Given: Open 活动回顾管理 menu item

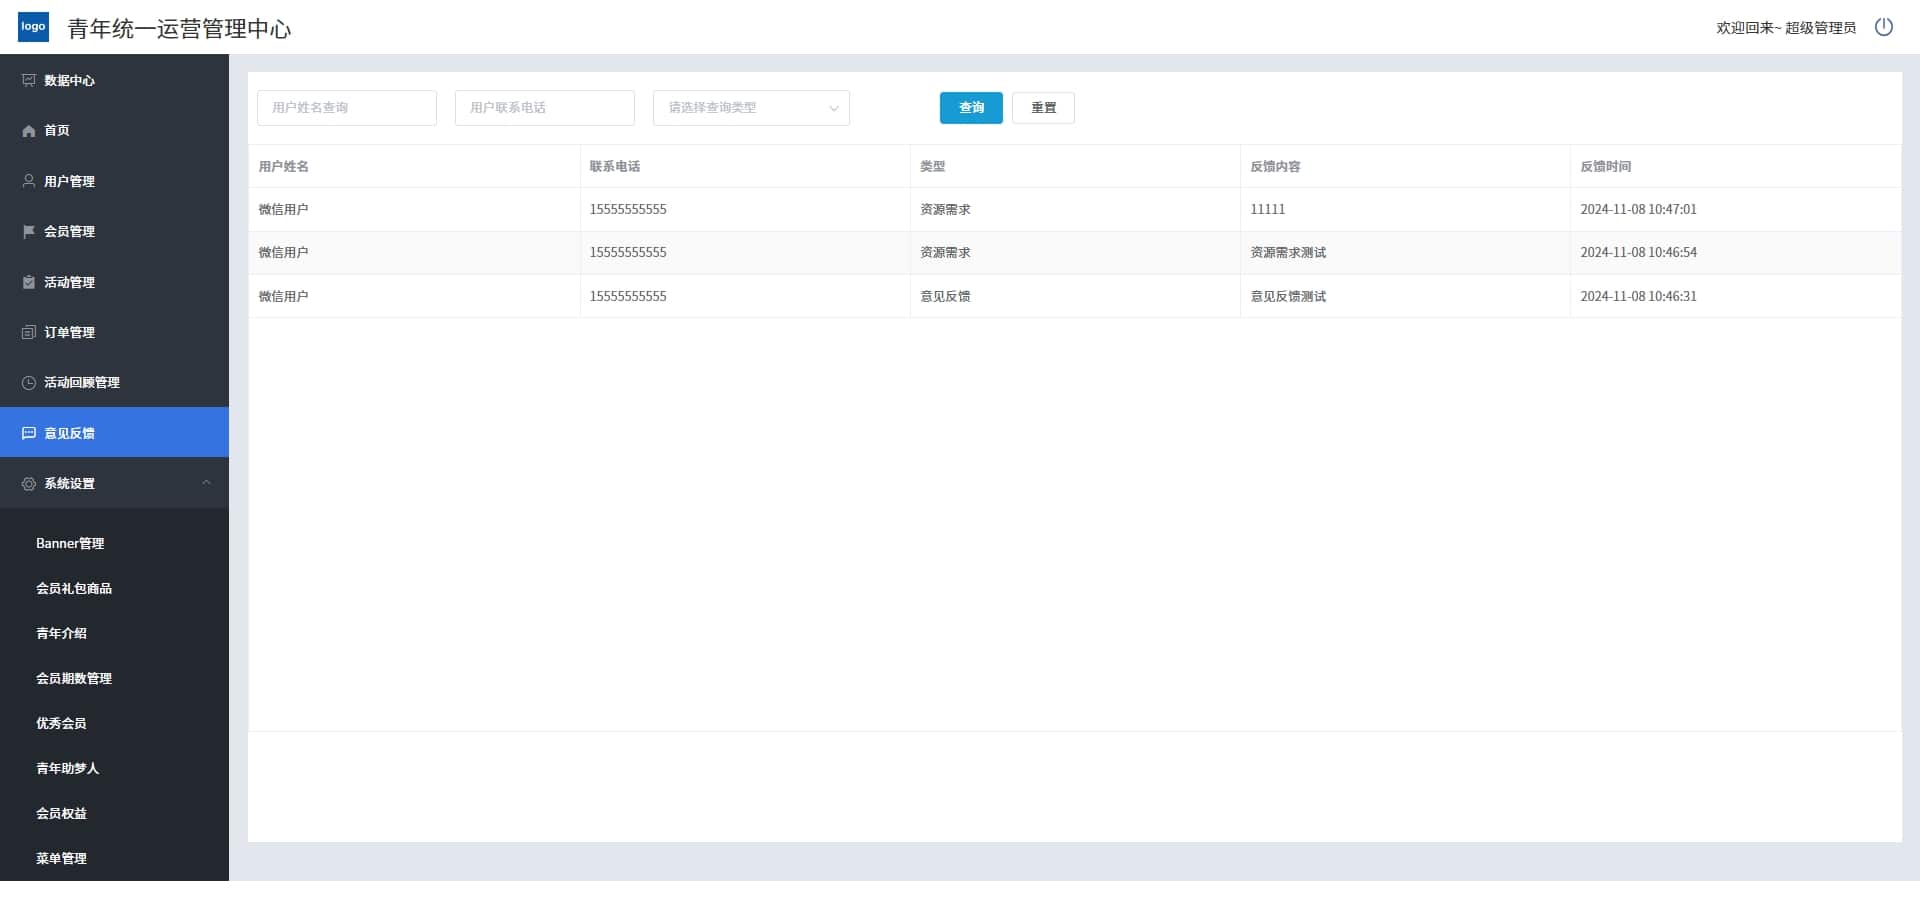Looking at the screenshot, I should point(114,382).
